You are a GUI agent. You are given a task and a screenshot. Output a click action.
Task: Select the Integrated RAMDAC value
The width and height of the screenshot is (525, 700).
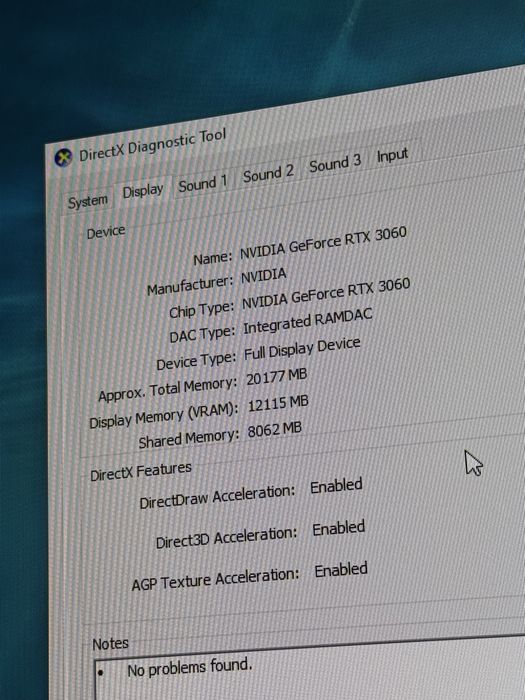click(x=308, y=321)
